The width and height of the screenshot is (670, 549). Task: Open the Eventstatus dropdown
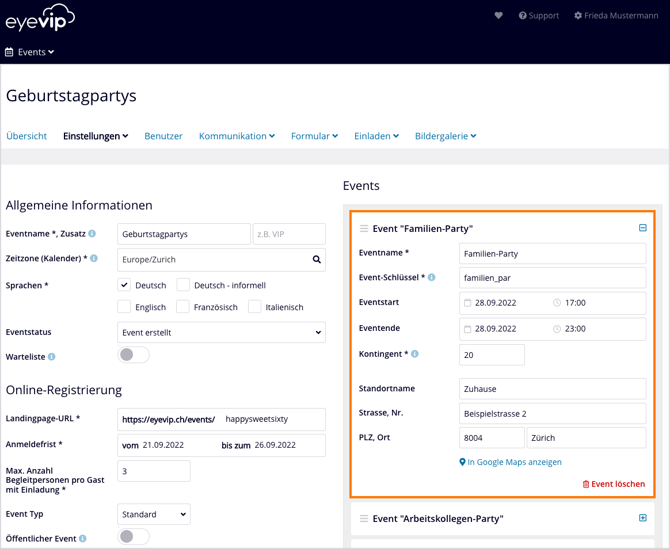(x=221, y=333)
